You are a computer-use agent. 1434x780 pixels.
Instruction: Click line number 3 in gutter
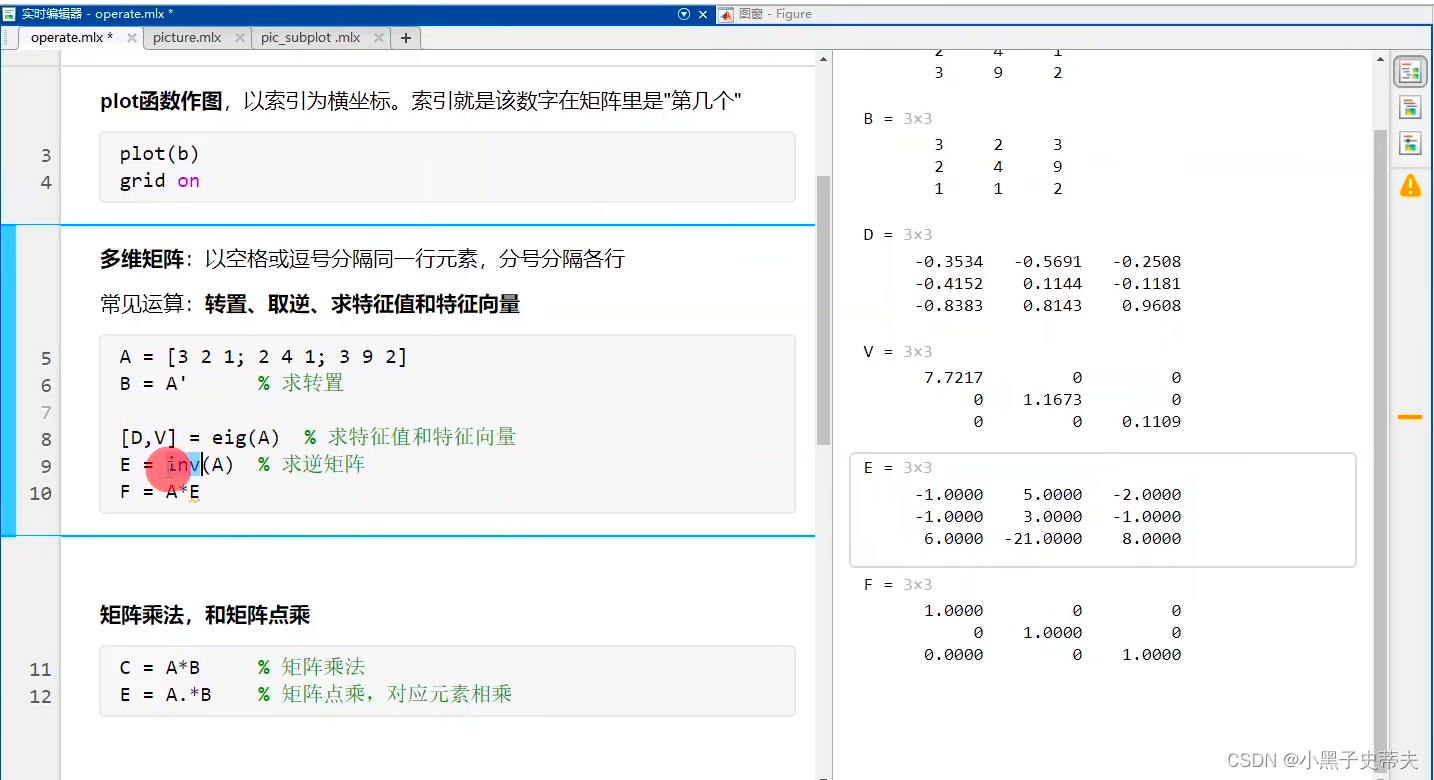(45, 155)
